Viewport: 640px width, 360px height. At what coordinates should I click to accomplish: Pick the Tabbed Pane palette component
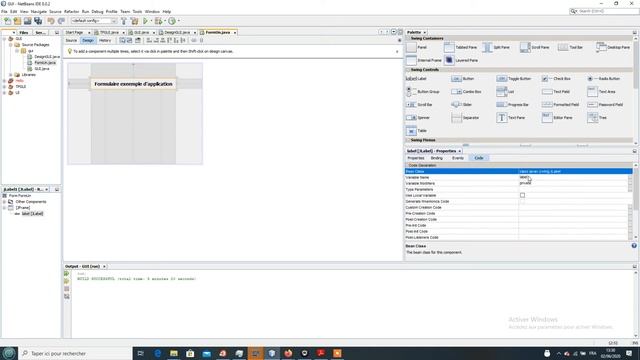(460, 47)
